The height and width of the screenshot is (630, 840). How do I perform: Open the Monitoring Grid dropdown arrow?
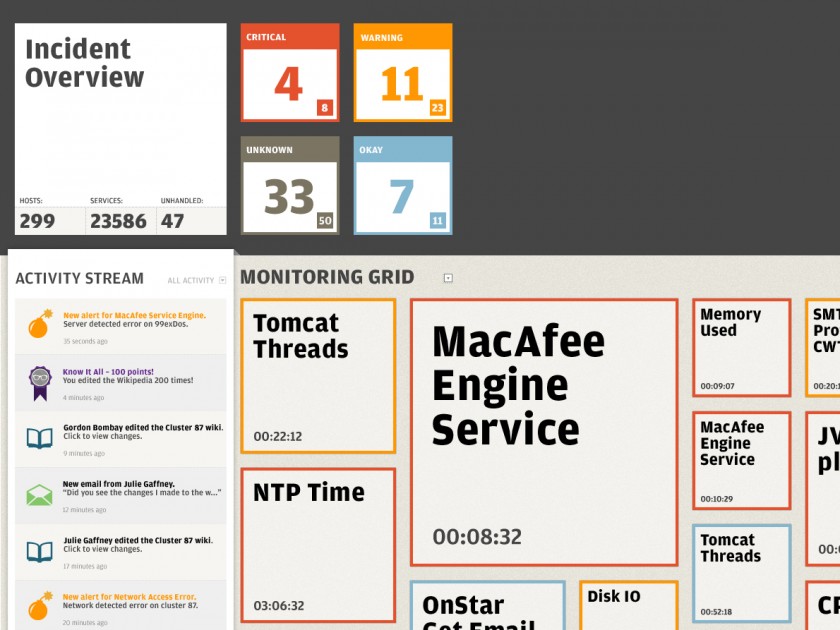point(448,278)
